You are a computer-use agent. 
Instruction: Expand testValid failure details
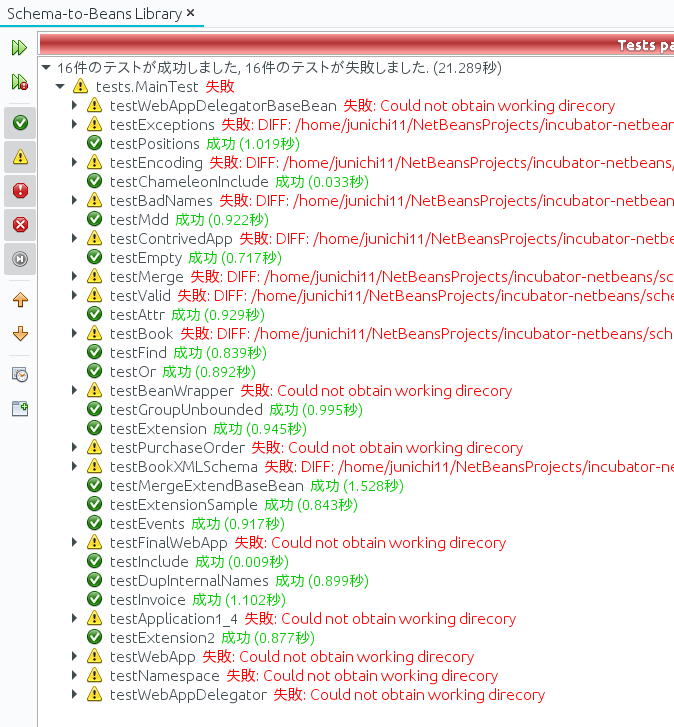[x=74, y=295]
